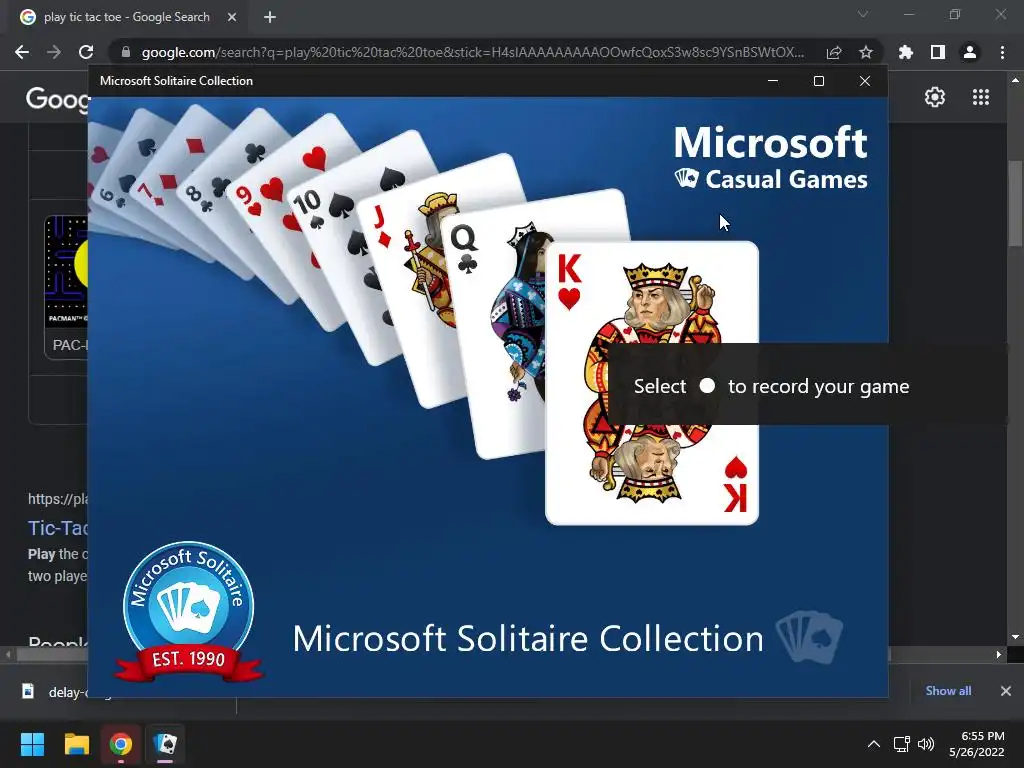Switch to play tic tac toe tab

pyautogui.click(x=128, y=17)
